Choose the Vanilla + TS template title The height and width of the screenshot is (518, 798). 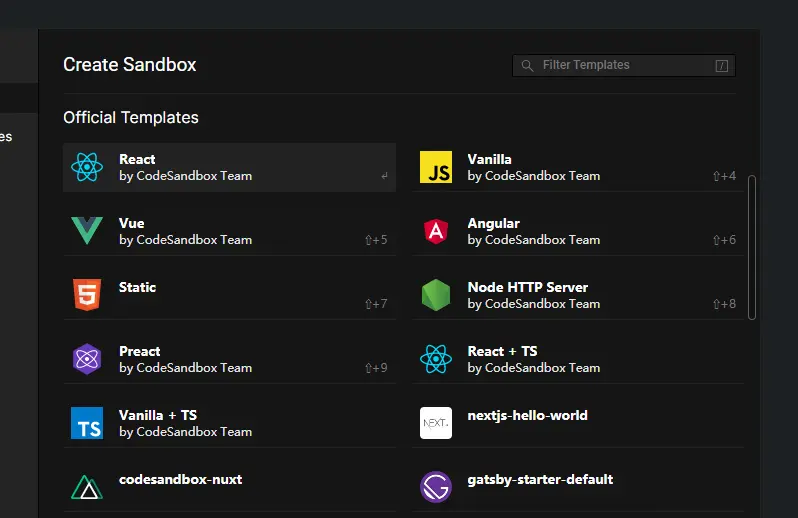pyautogui.click(x=158, y=415)
